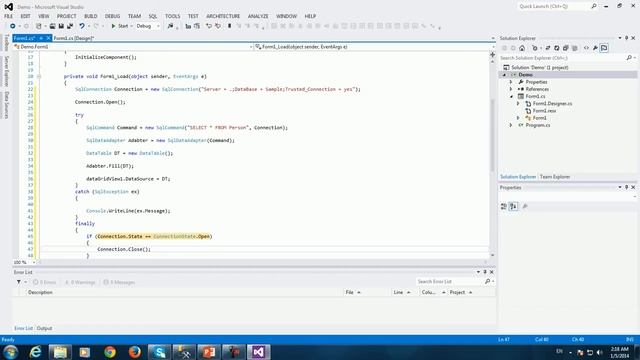Click the Search Error List input field
The height and width of the screenshot is (360, 640).
(450, 282)
